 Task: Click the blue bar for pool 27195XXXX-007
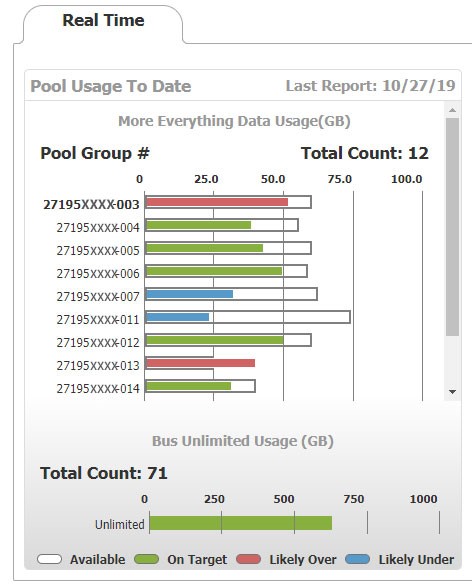[x=189, y=294]
